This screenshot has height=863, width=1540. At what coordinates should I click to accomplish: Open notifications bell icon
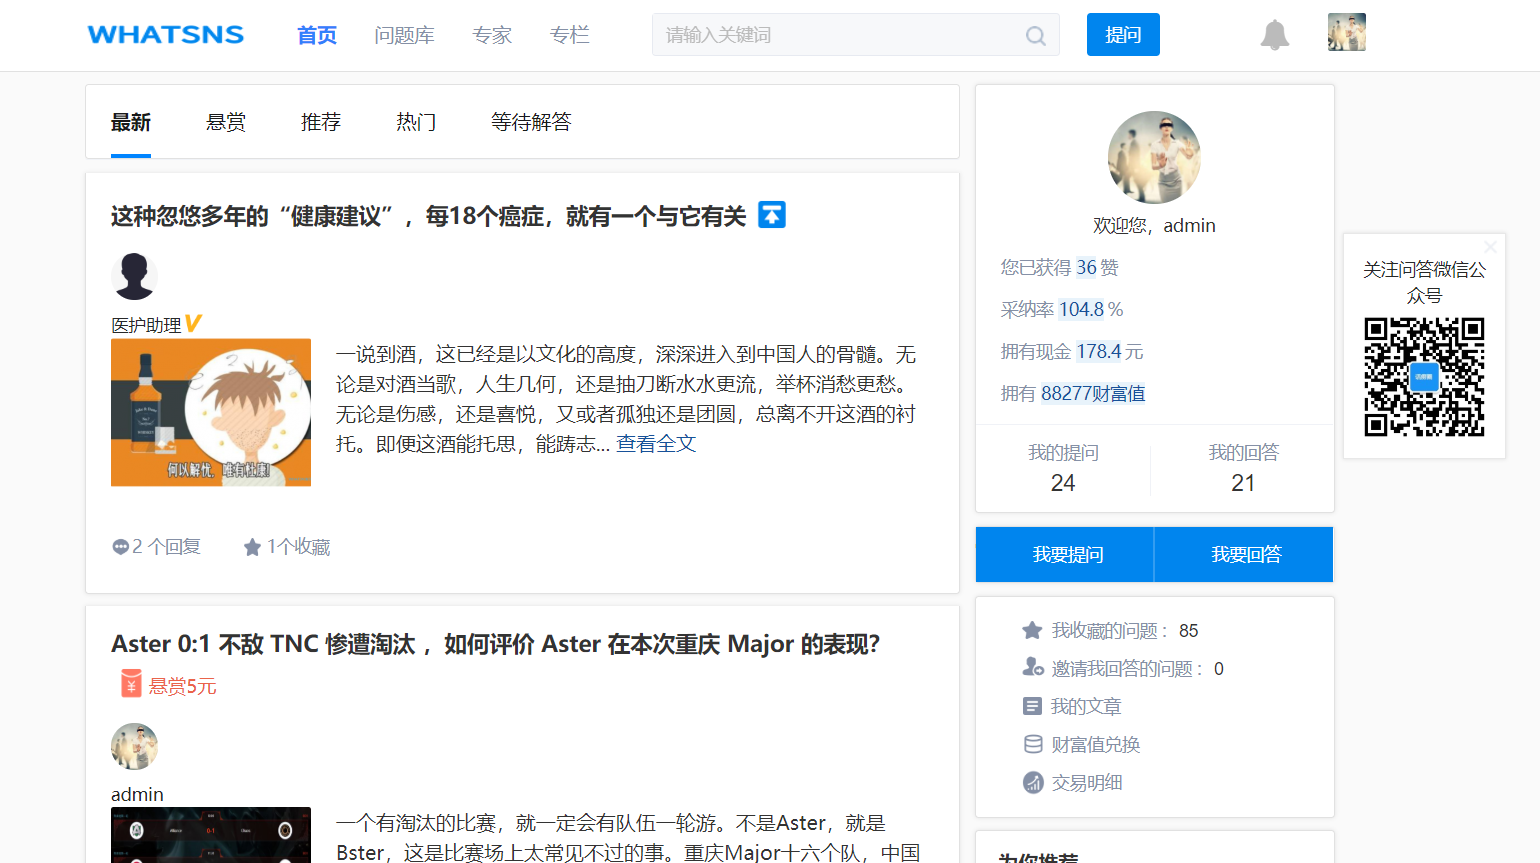pyautogui.click(x=1274, y=35)
